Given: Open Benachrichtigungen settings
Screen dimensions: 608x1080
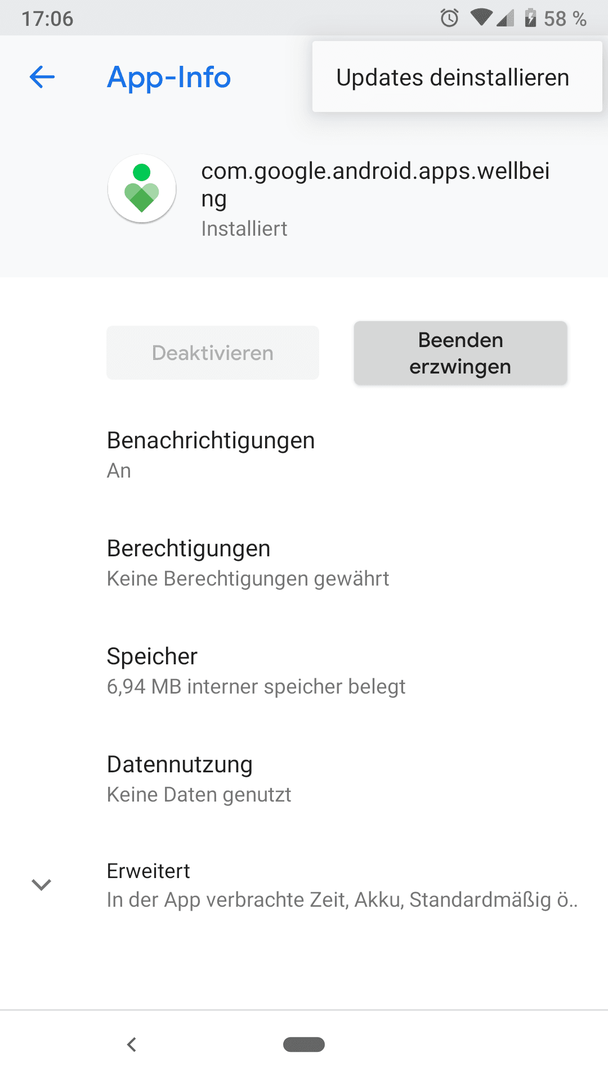Looking at the screenshot, I should 304,455.
